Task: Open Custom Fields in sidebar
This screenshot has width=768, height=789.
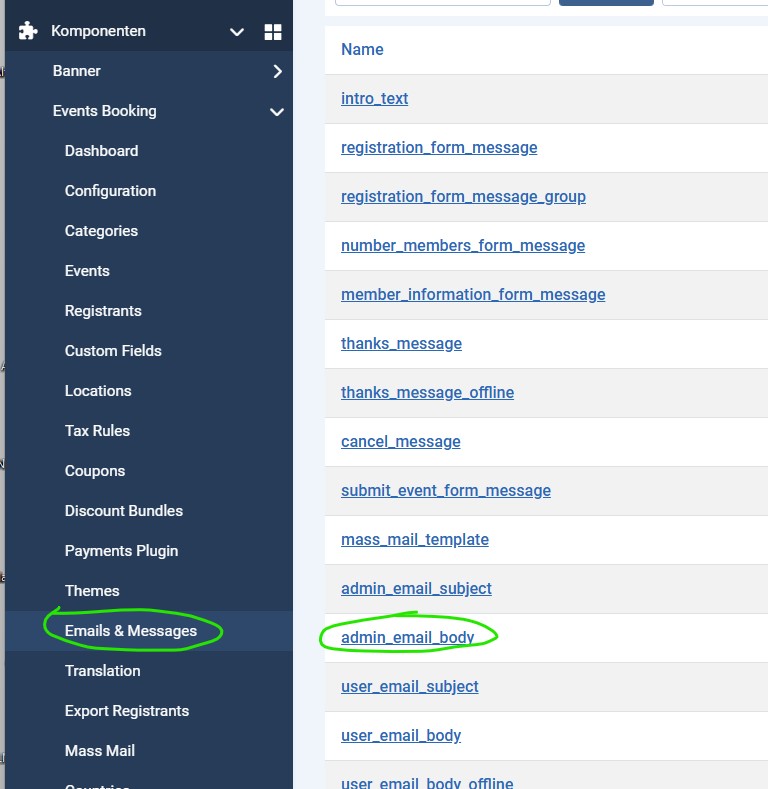Action: (x=113, y=351)
